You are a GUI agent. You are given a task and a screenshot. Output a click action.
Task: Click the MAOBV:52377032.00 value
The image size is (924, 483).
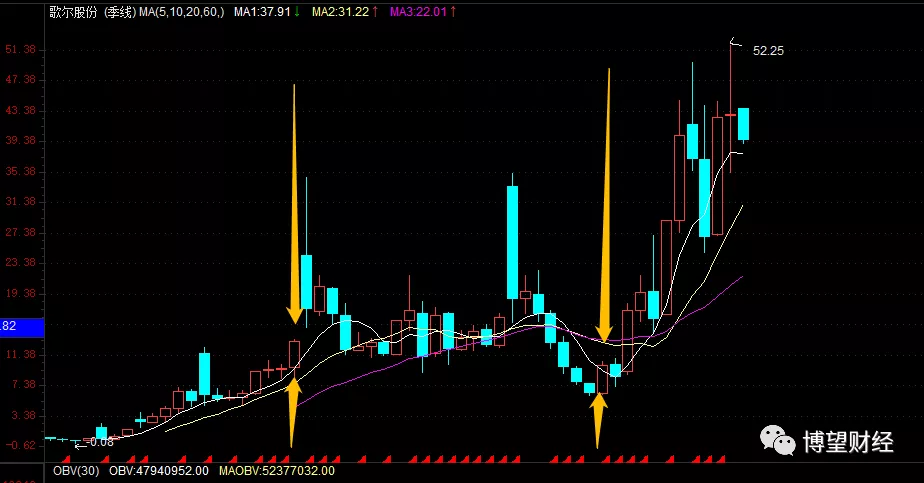(x=277, y=471)
